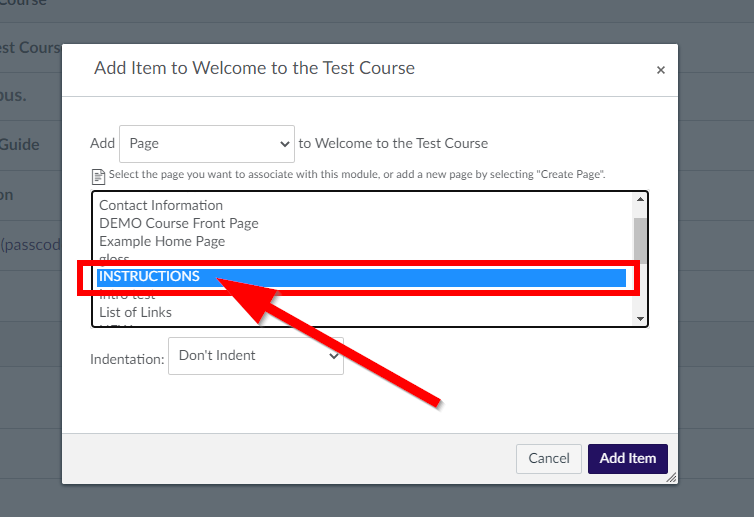Click the page document icon beside instructions
Image resolution: width=754 pixels, height=517 pixels.
(x=98, y=177)
